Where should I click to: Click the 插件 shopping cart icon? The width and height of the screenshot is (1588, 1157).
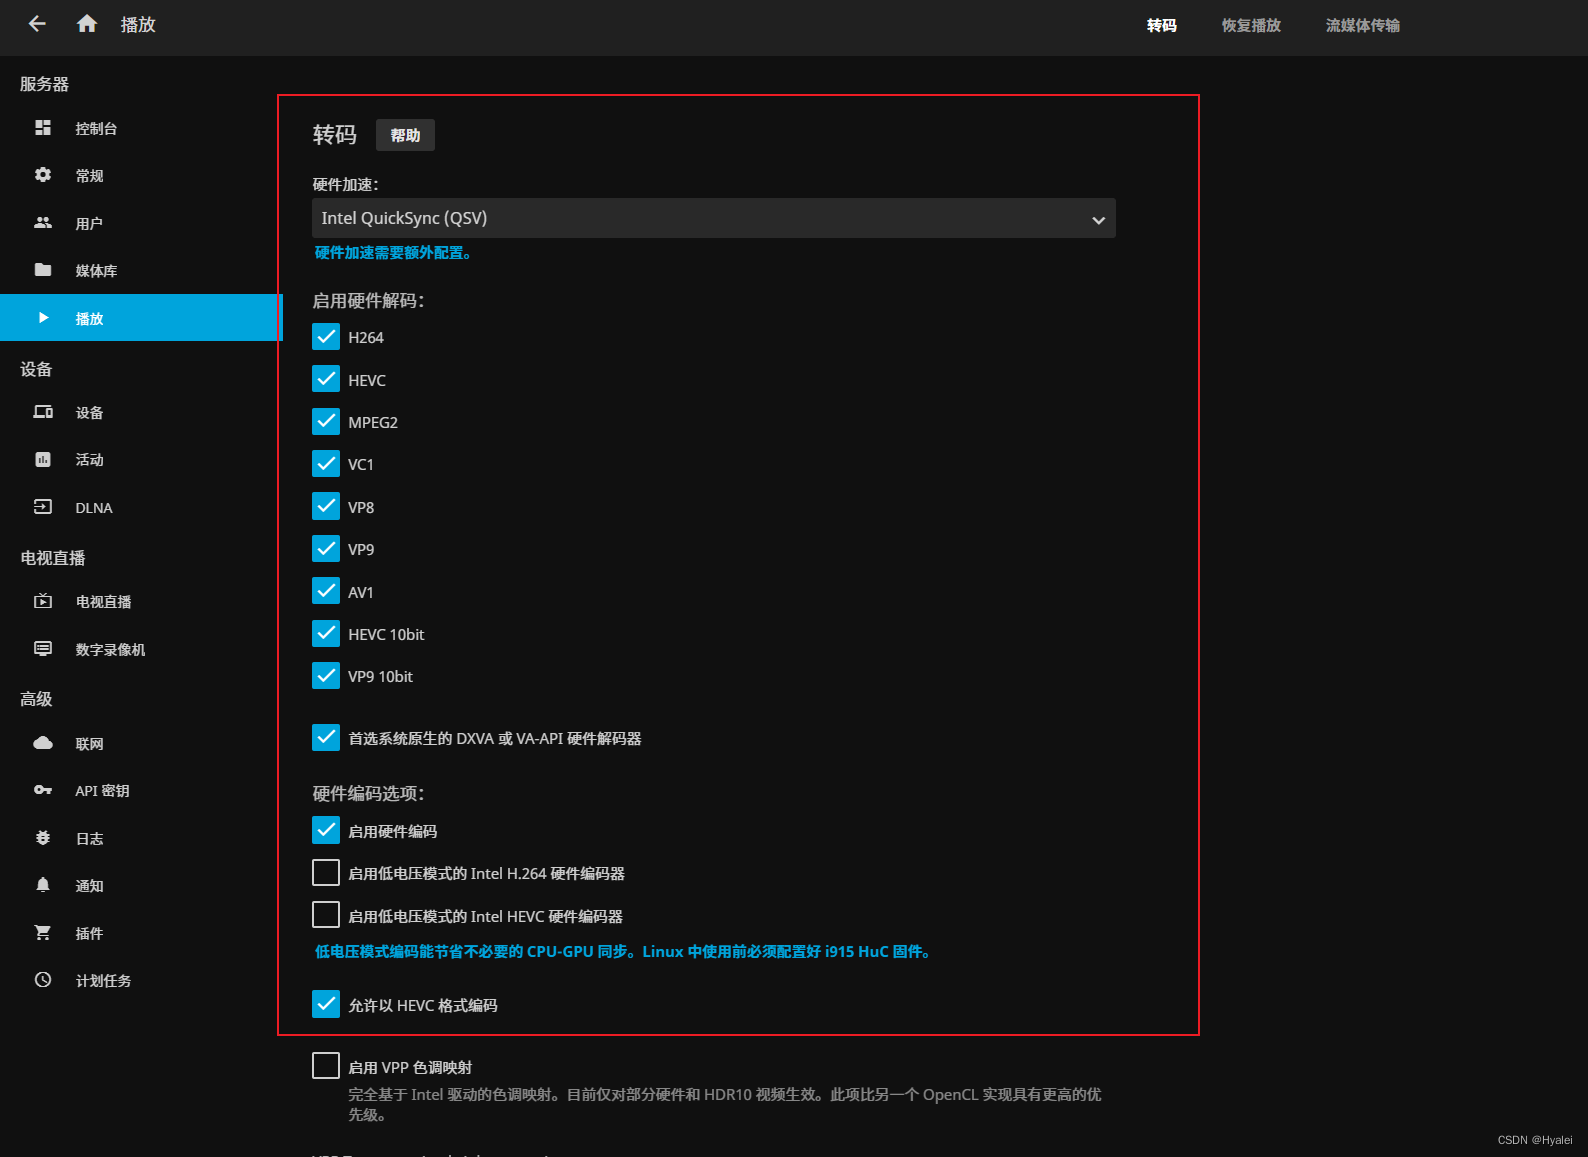coord(43,933)
